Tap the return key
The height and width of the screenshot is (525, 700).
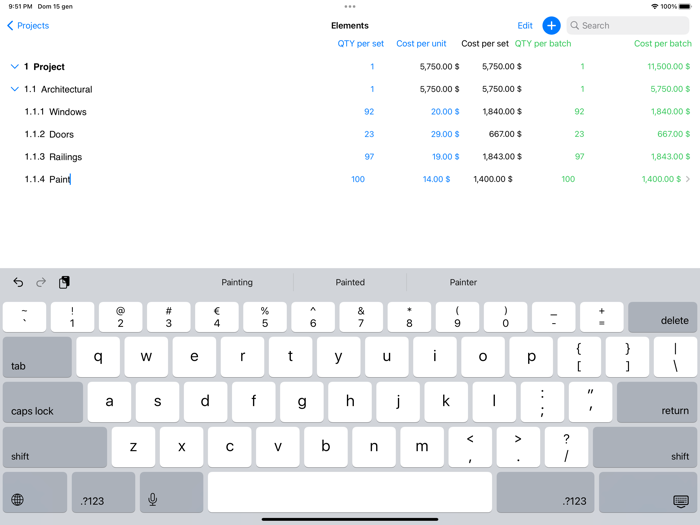click(x=657, y=402)
